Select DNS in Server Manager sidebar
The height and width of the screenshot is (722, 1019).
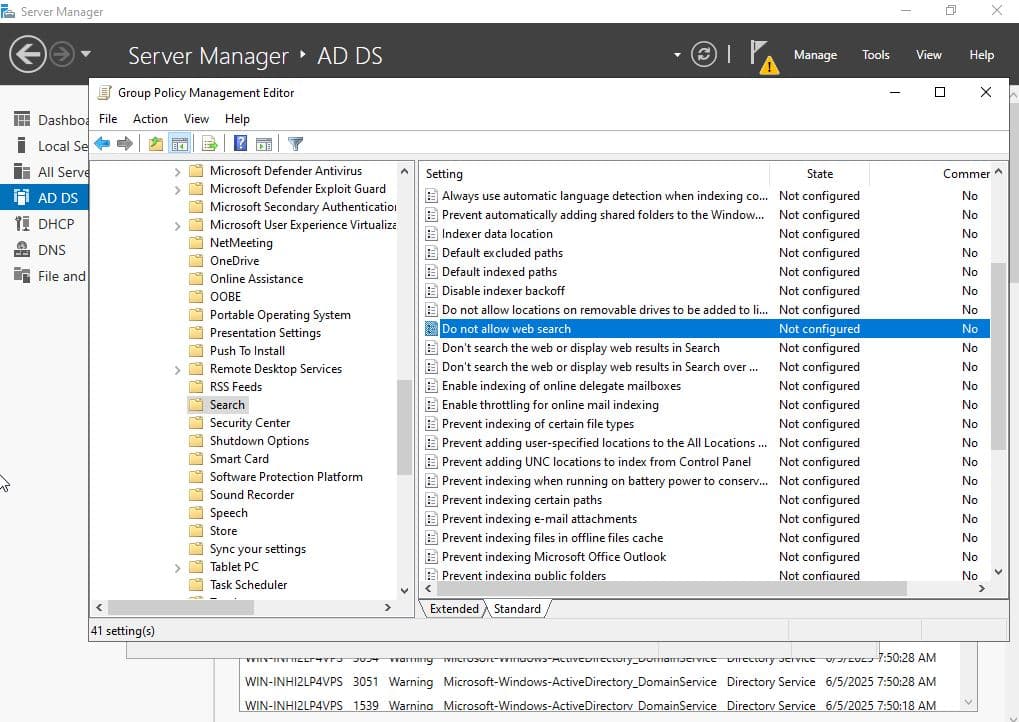(x=51, y=250)
